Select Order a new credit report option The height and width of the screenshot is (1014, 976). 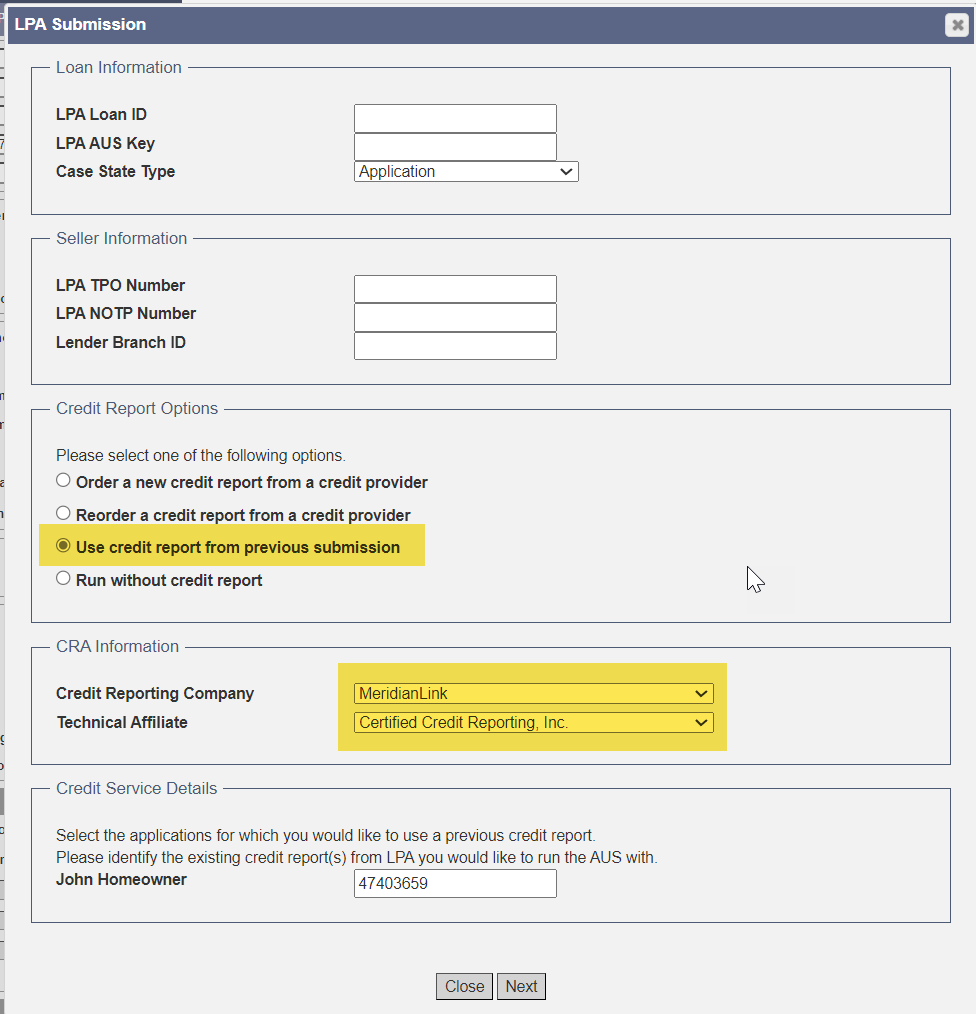63,480
